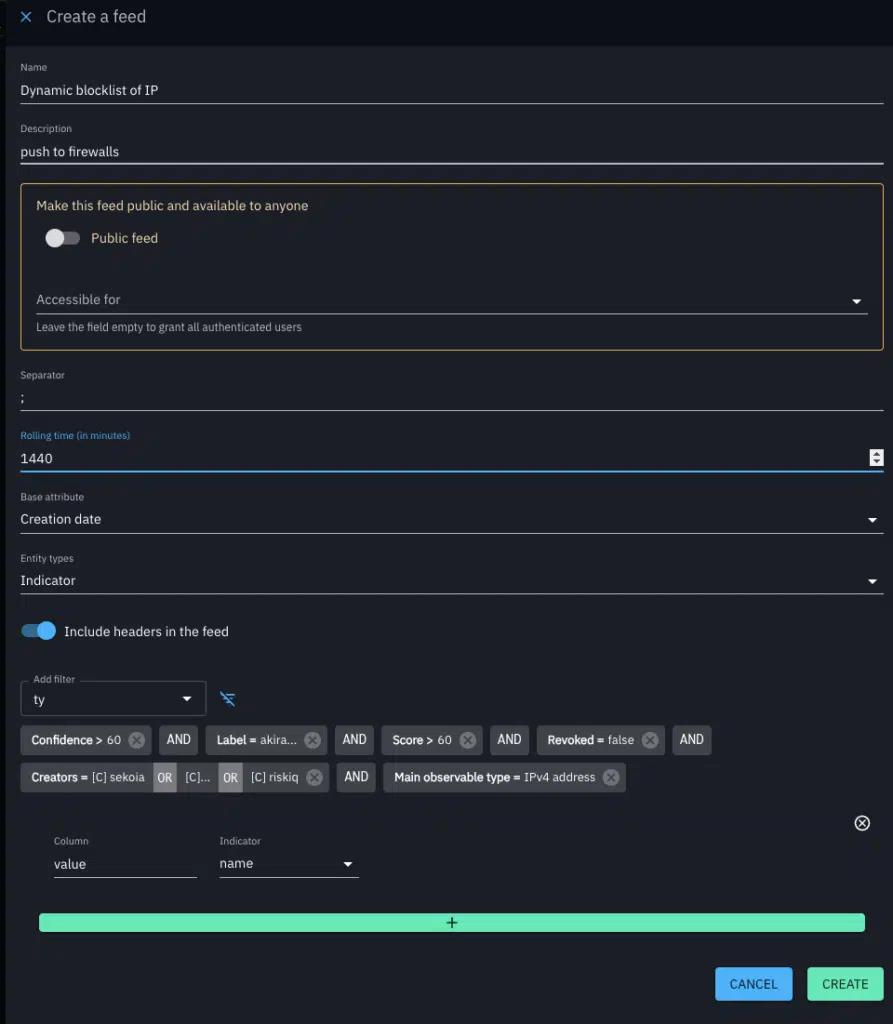Image resolution: width=893 pixels, height=1024 pixels.
Task: Click the Create button
Action: [845, 984]
